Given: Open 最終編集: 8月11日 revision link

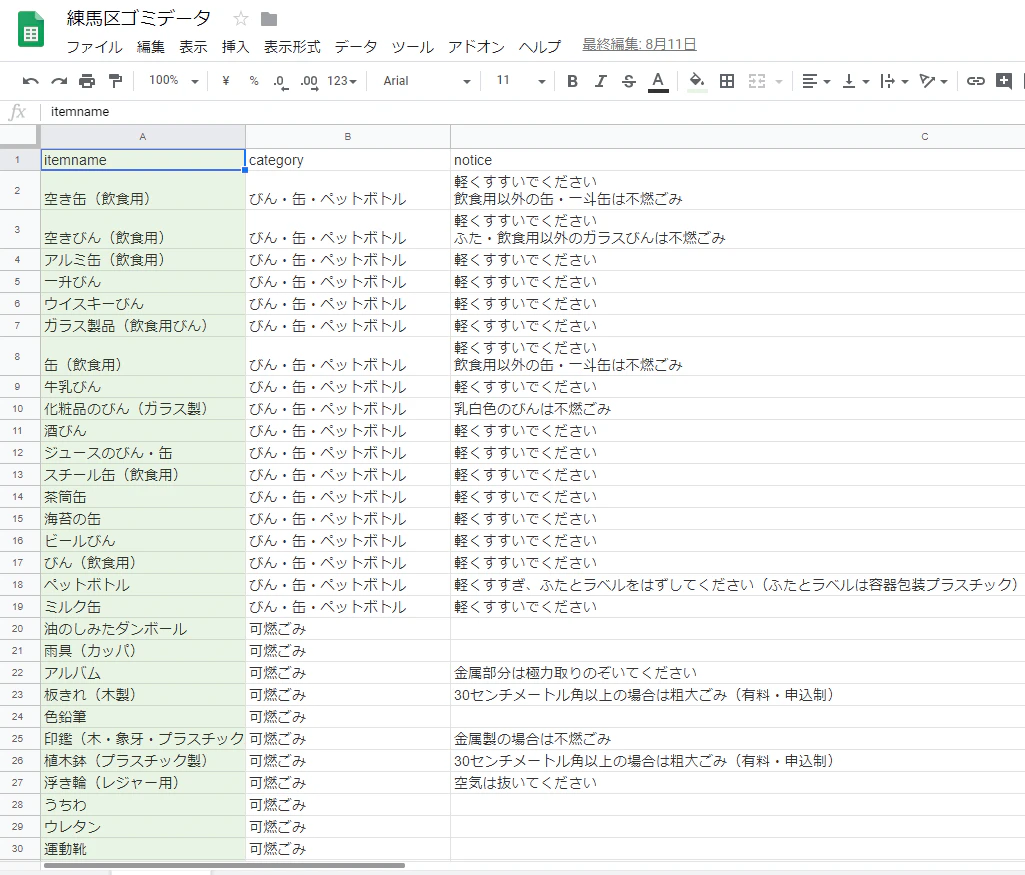Looking at the screenshot, I should pyautogui.click(x=639, y=44).
